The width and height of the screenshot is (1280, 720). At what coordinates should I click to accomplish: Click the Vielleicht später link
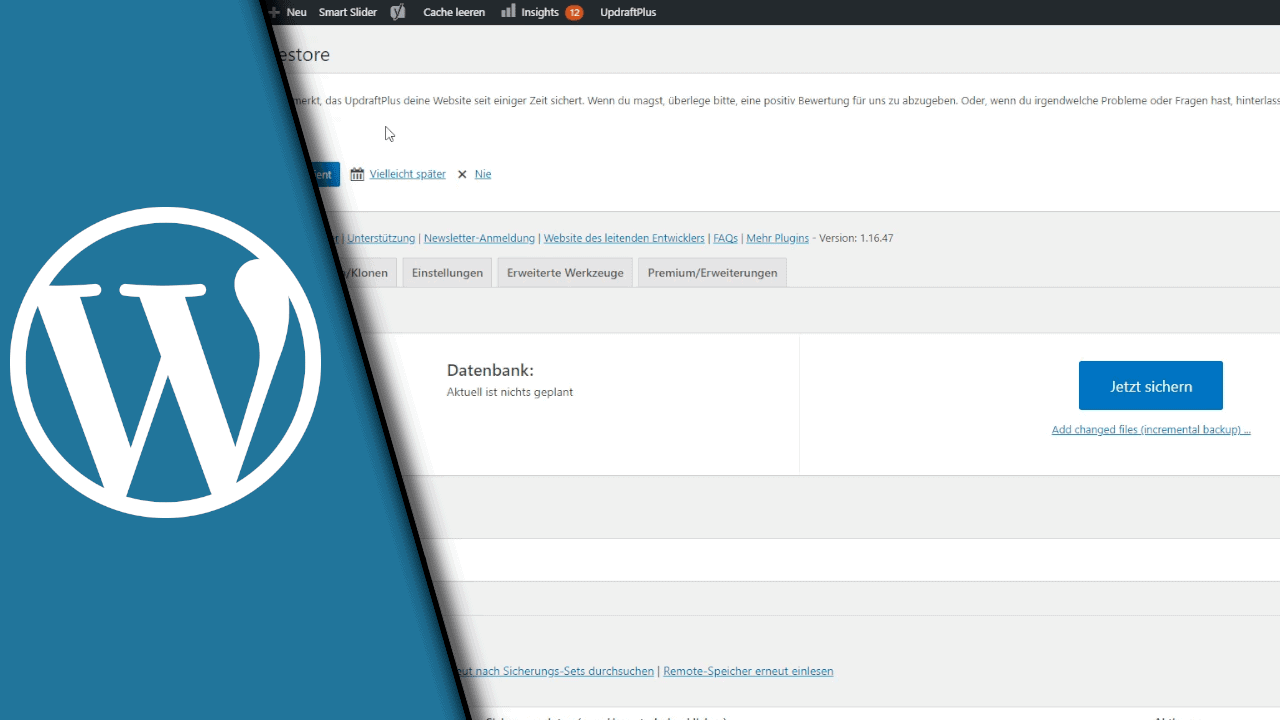coord(407,174)
